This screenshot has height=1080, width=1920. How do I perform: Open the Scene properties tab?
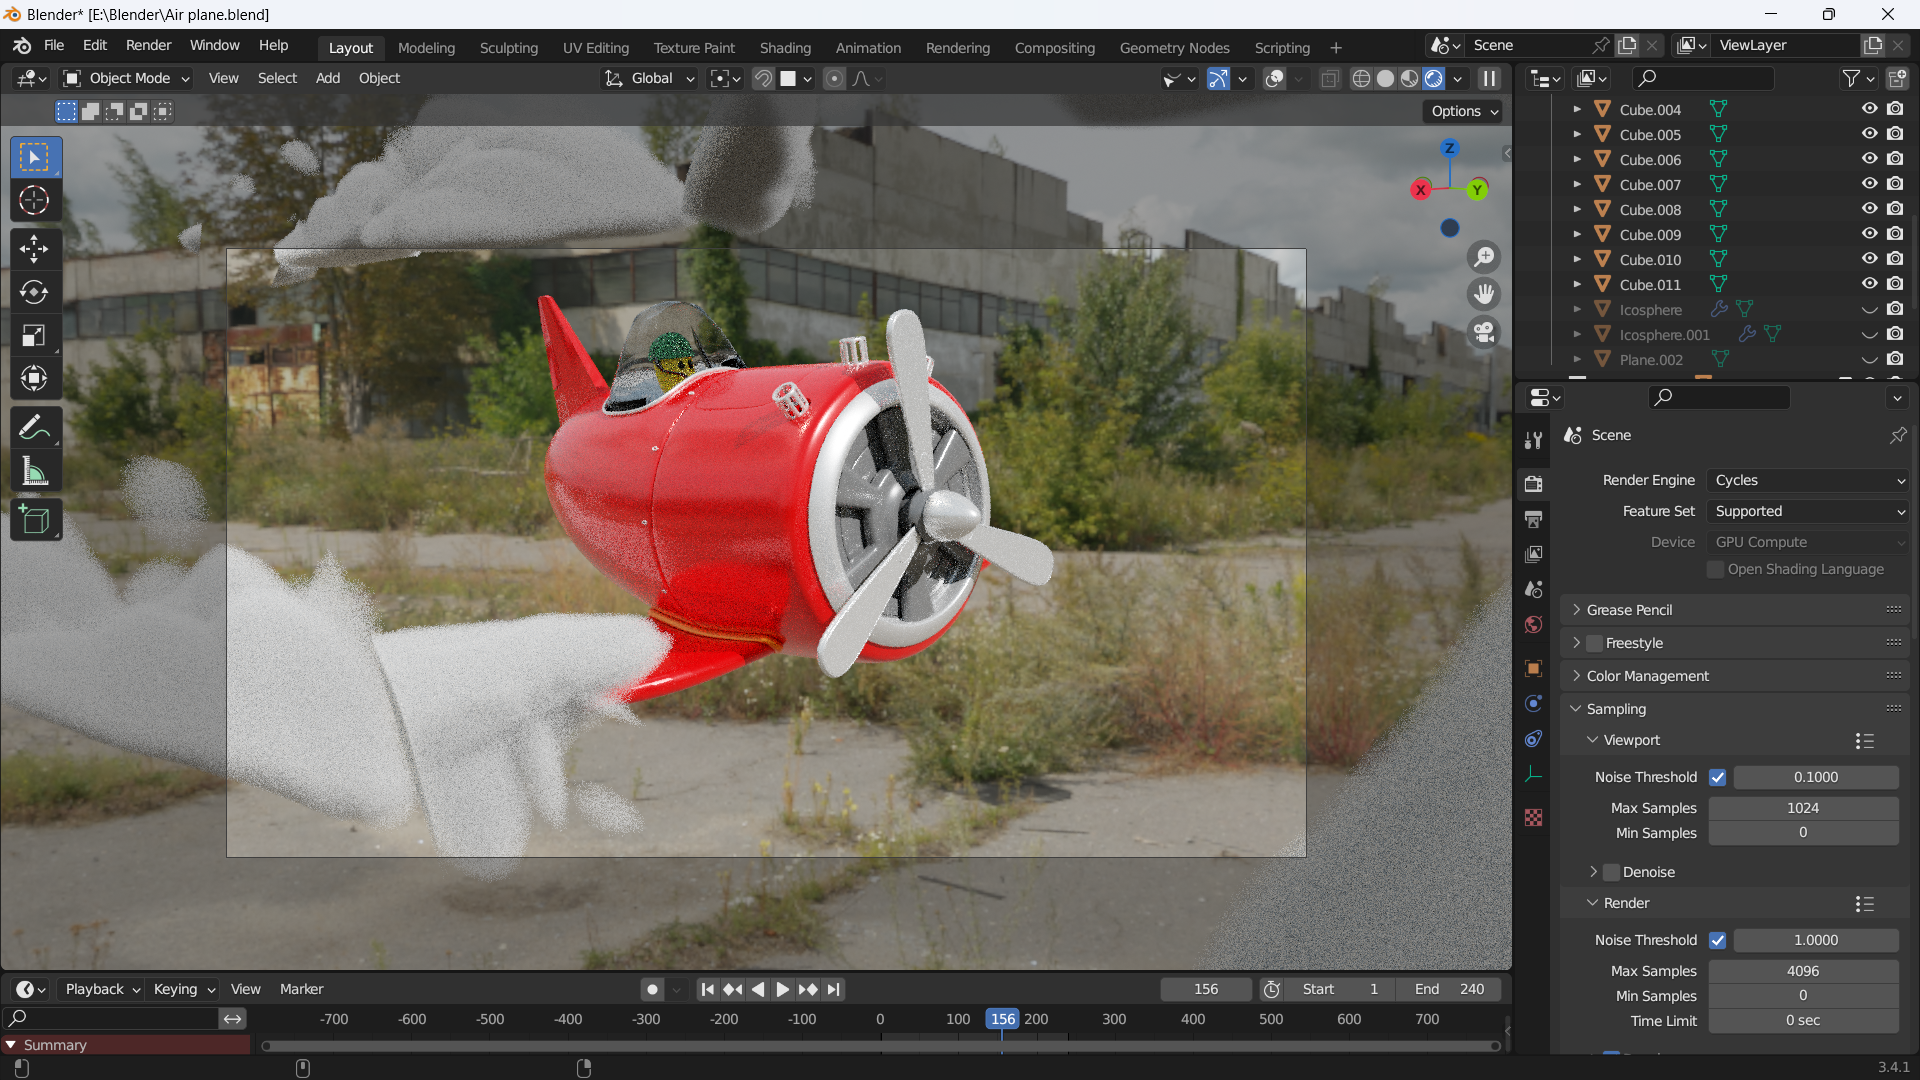coord(1533,589)
